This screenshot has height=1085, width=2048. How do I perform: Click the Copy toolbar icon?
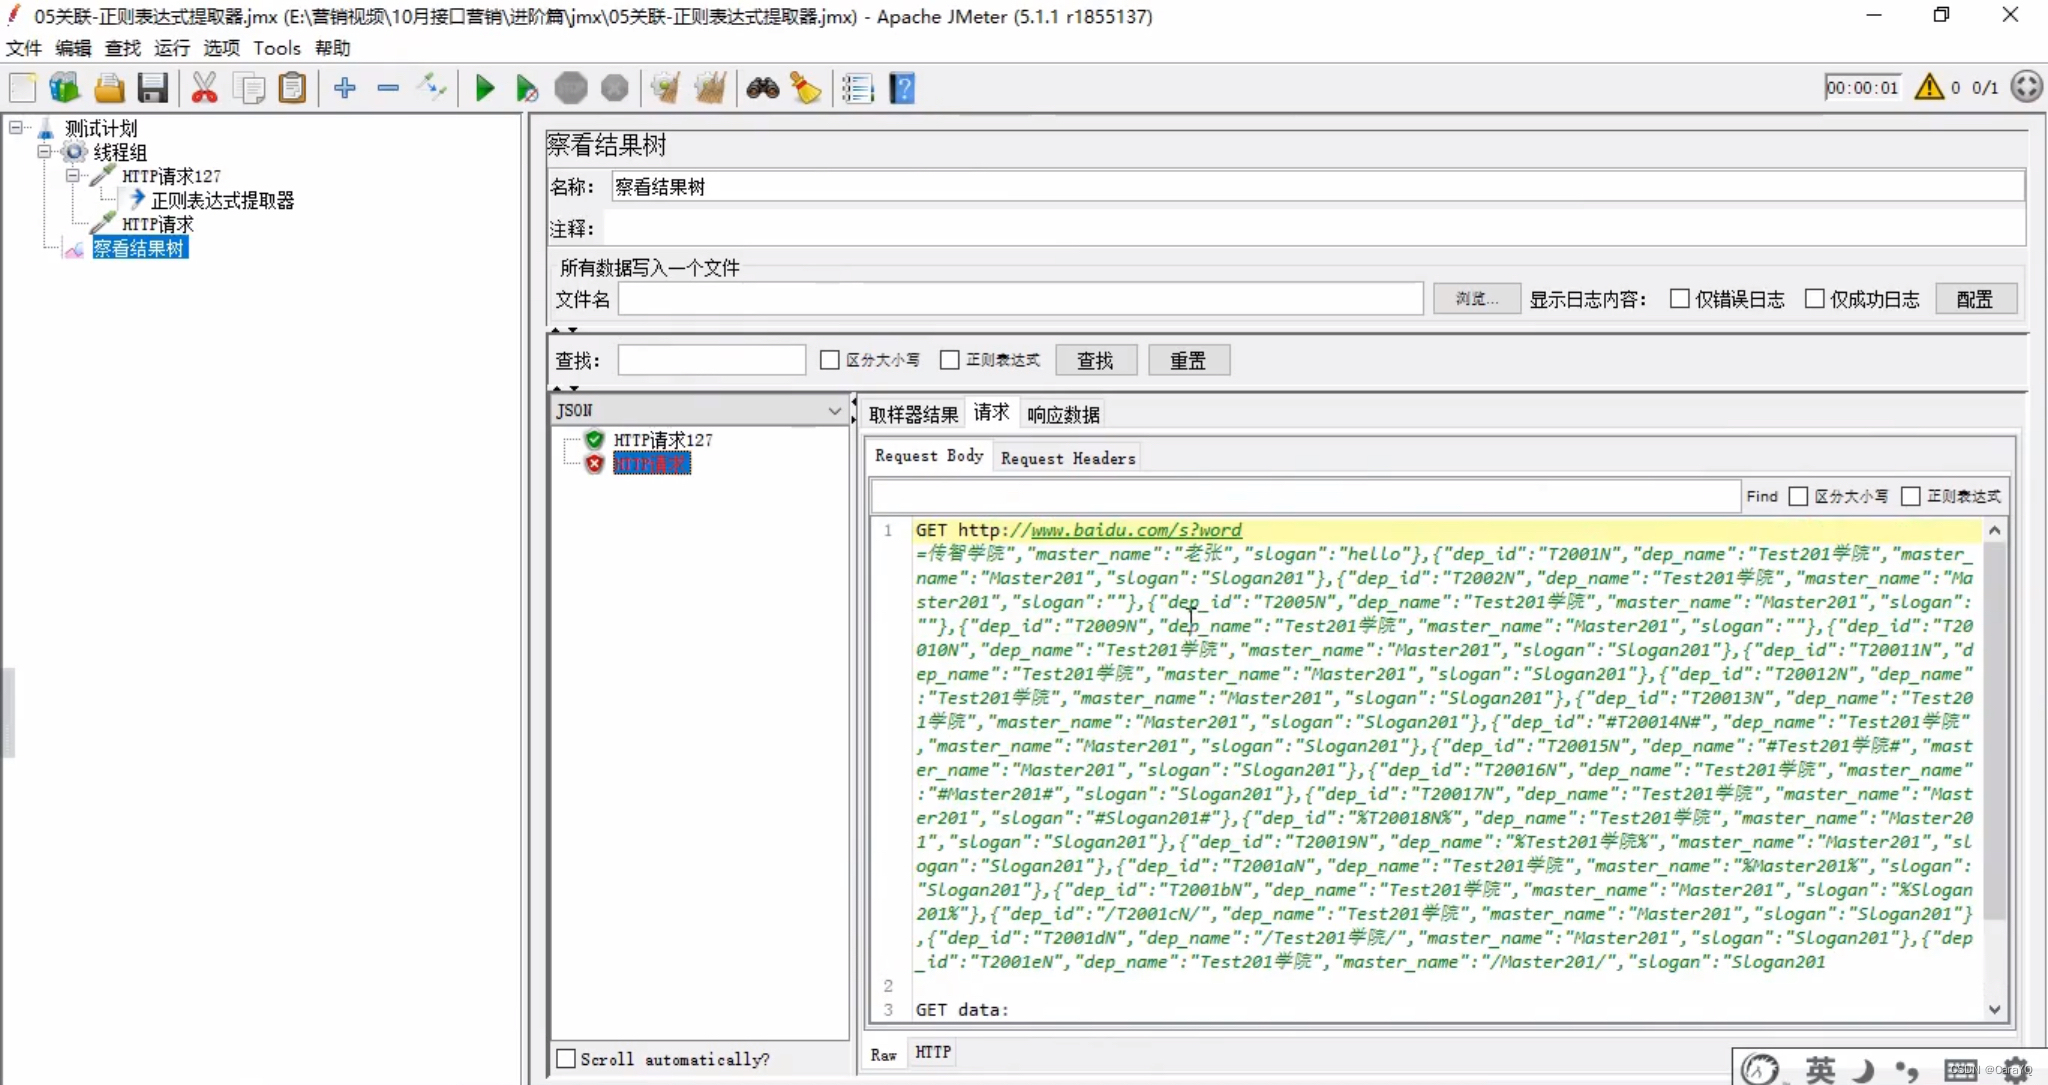pyautogui.click(x=248, y=88)
